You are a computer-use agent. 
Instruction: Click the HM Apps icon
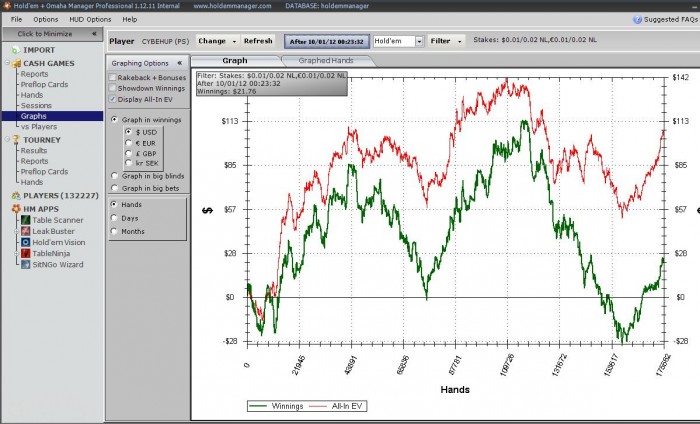pyautogui.click(x=17, y=208)
